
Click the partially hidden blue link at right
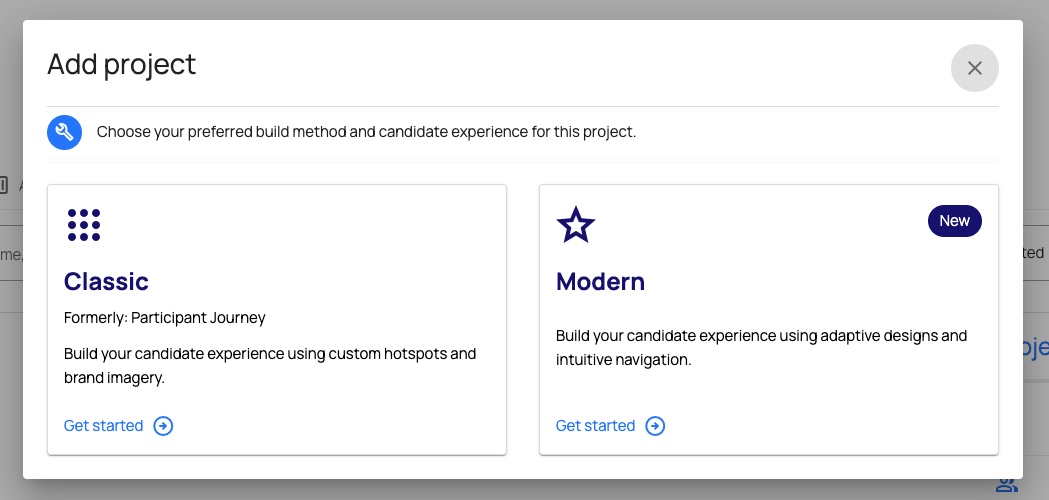[x=1034, y=347]
